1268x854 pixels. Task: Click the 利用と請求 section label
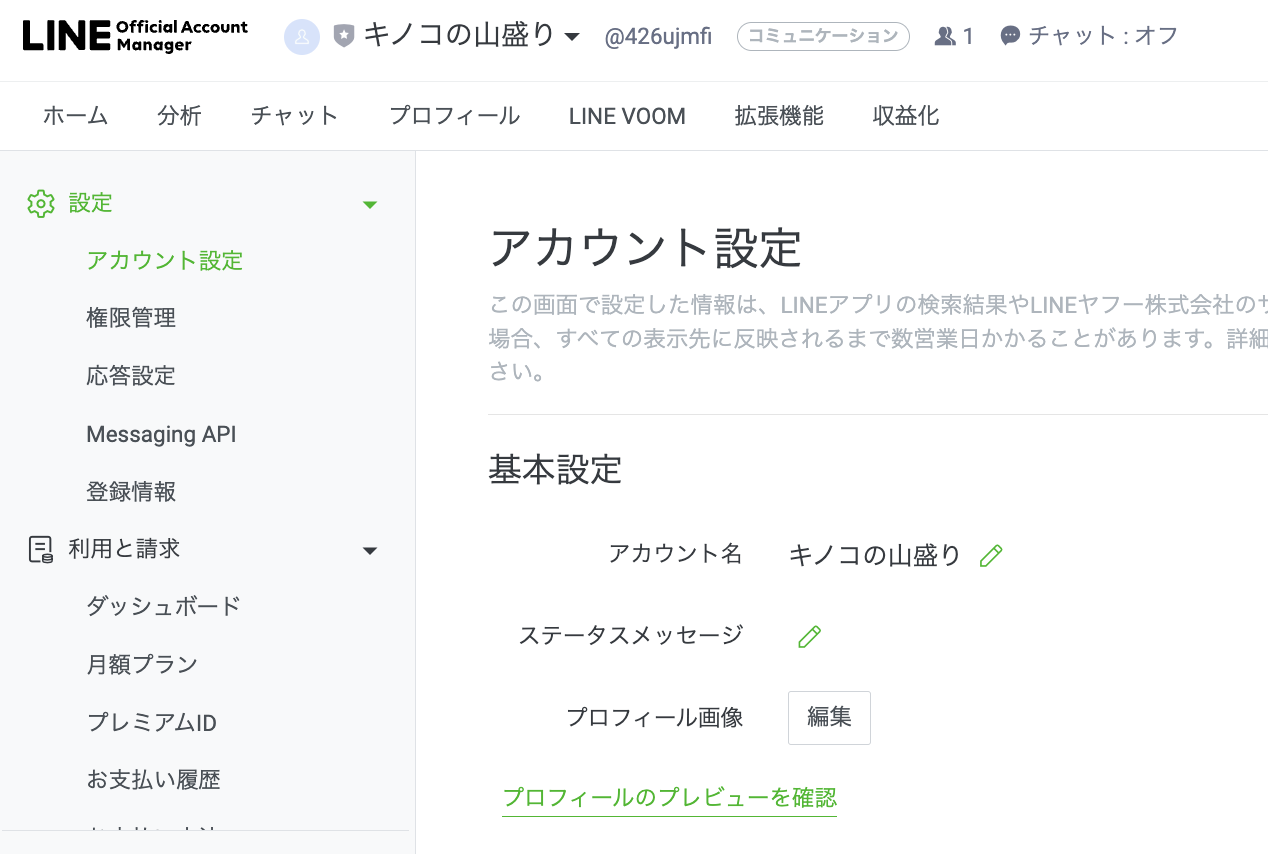click(124, 549)
